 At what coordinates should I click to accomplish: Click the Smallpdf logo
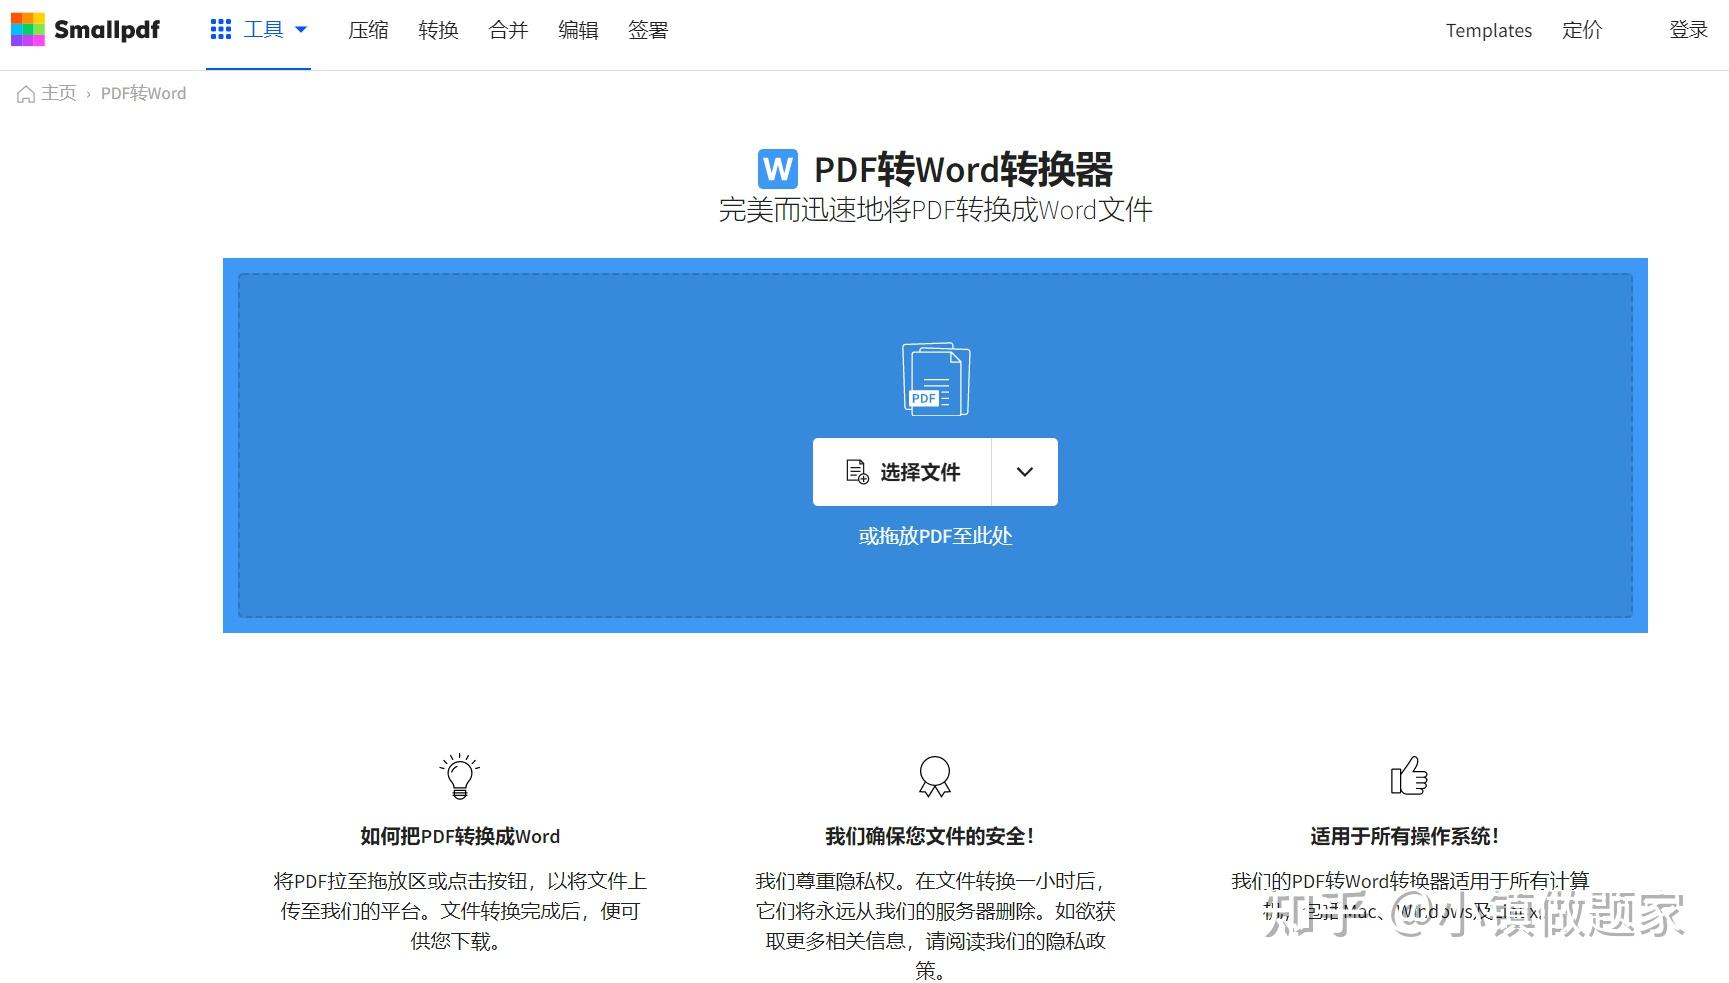click(x=85, y=30)
